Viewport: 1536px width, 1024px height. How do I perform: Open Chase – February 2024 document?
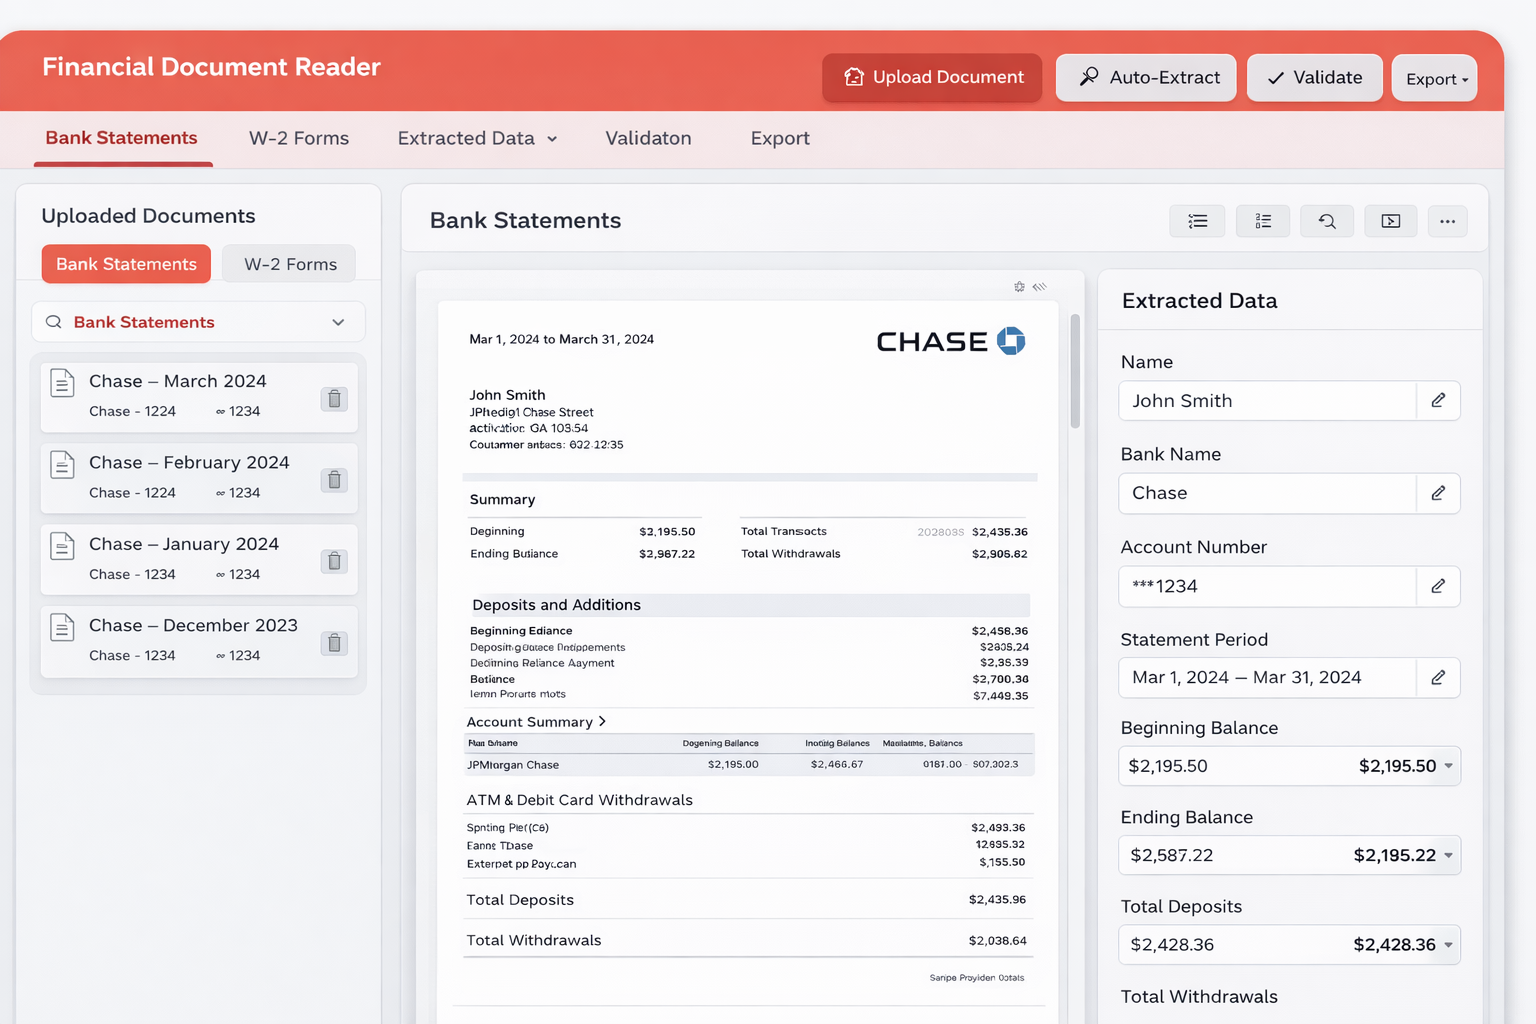199,478
